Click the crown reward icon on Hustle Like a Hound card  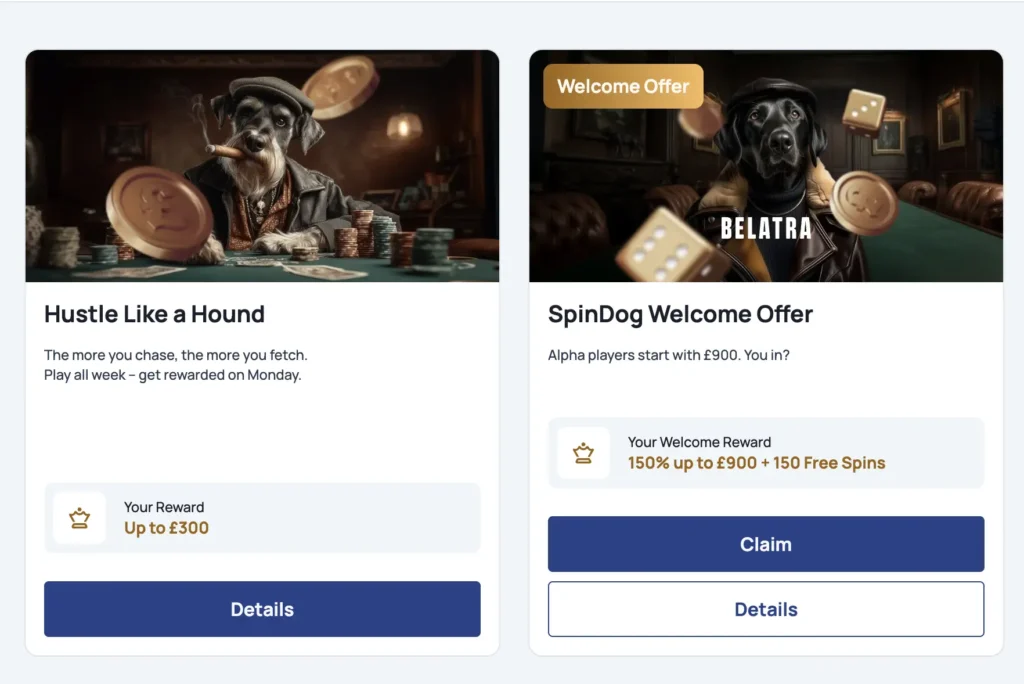[x=80, y=517]
